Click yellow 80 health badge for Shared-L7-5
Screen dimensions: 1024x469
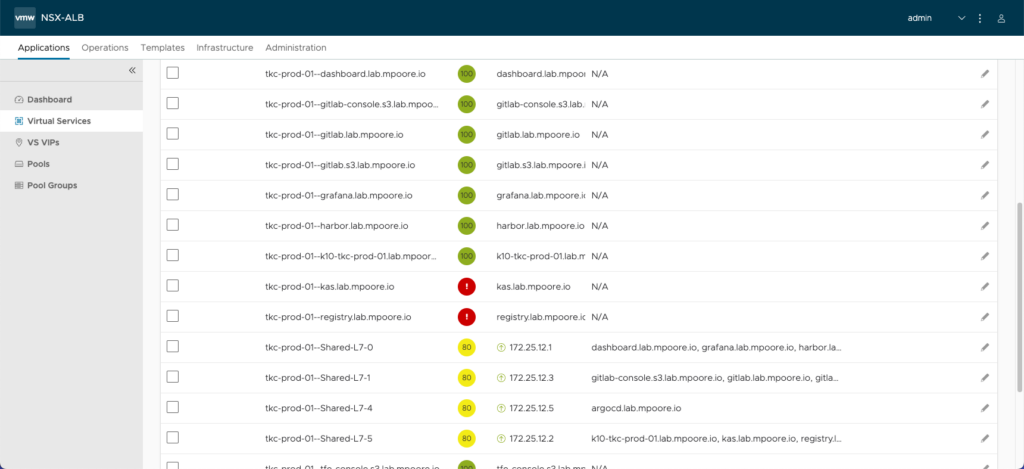(x=466, y=438)
